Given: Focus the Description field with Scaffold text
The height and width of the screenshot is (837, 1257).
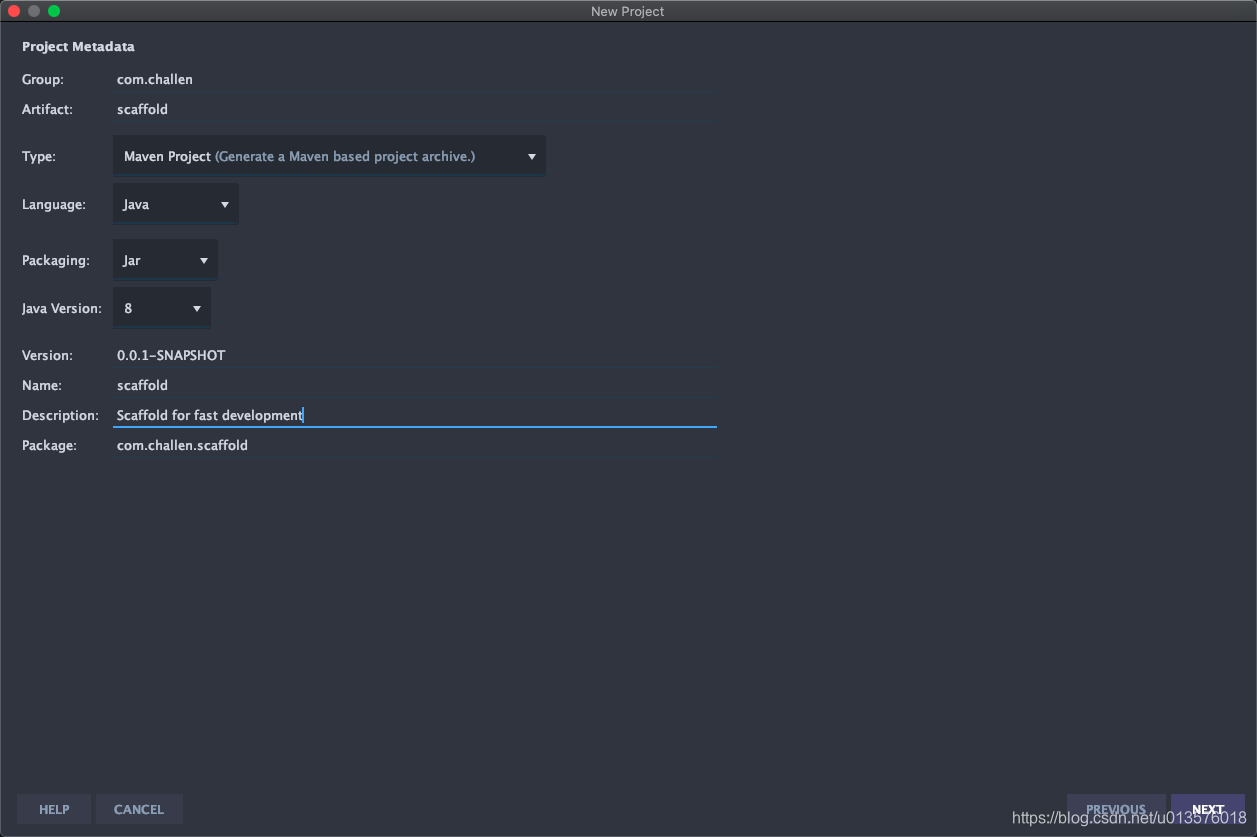Looking at the screenshot, I should (x=414, y=415).
